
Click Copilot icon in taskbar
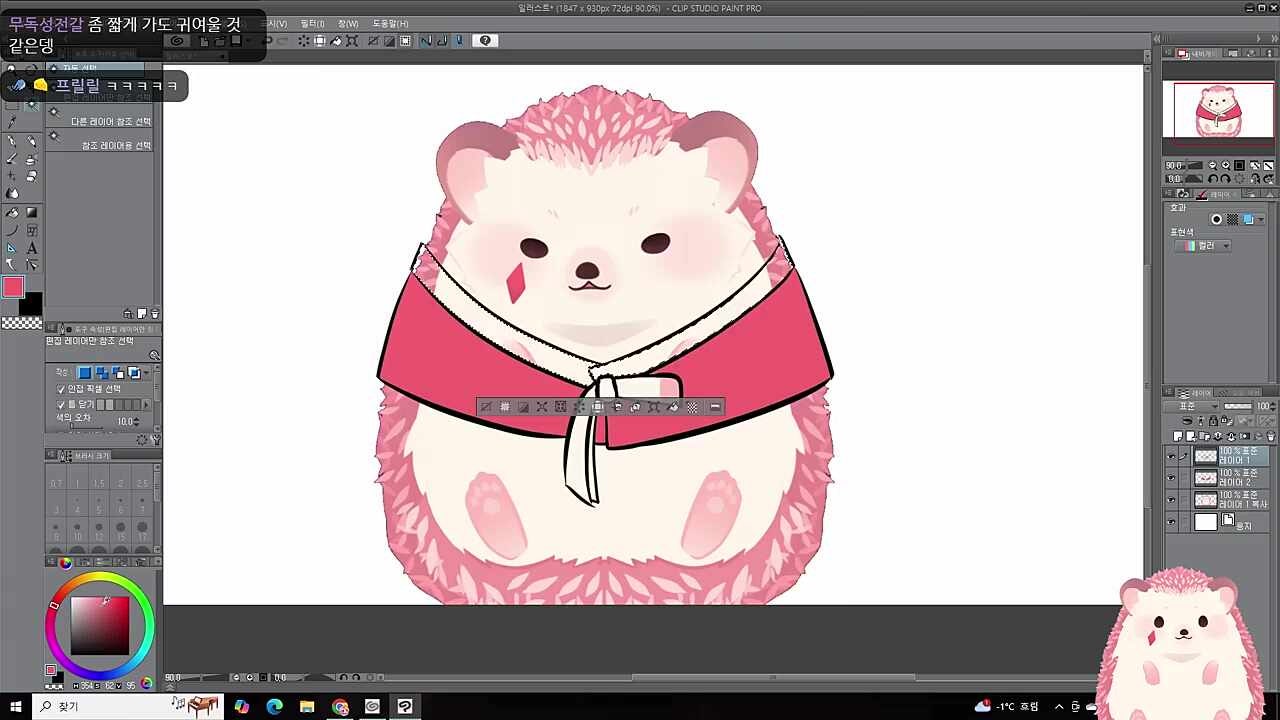pos(242,706)
